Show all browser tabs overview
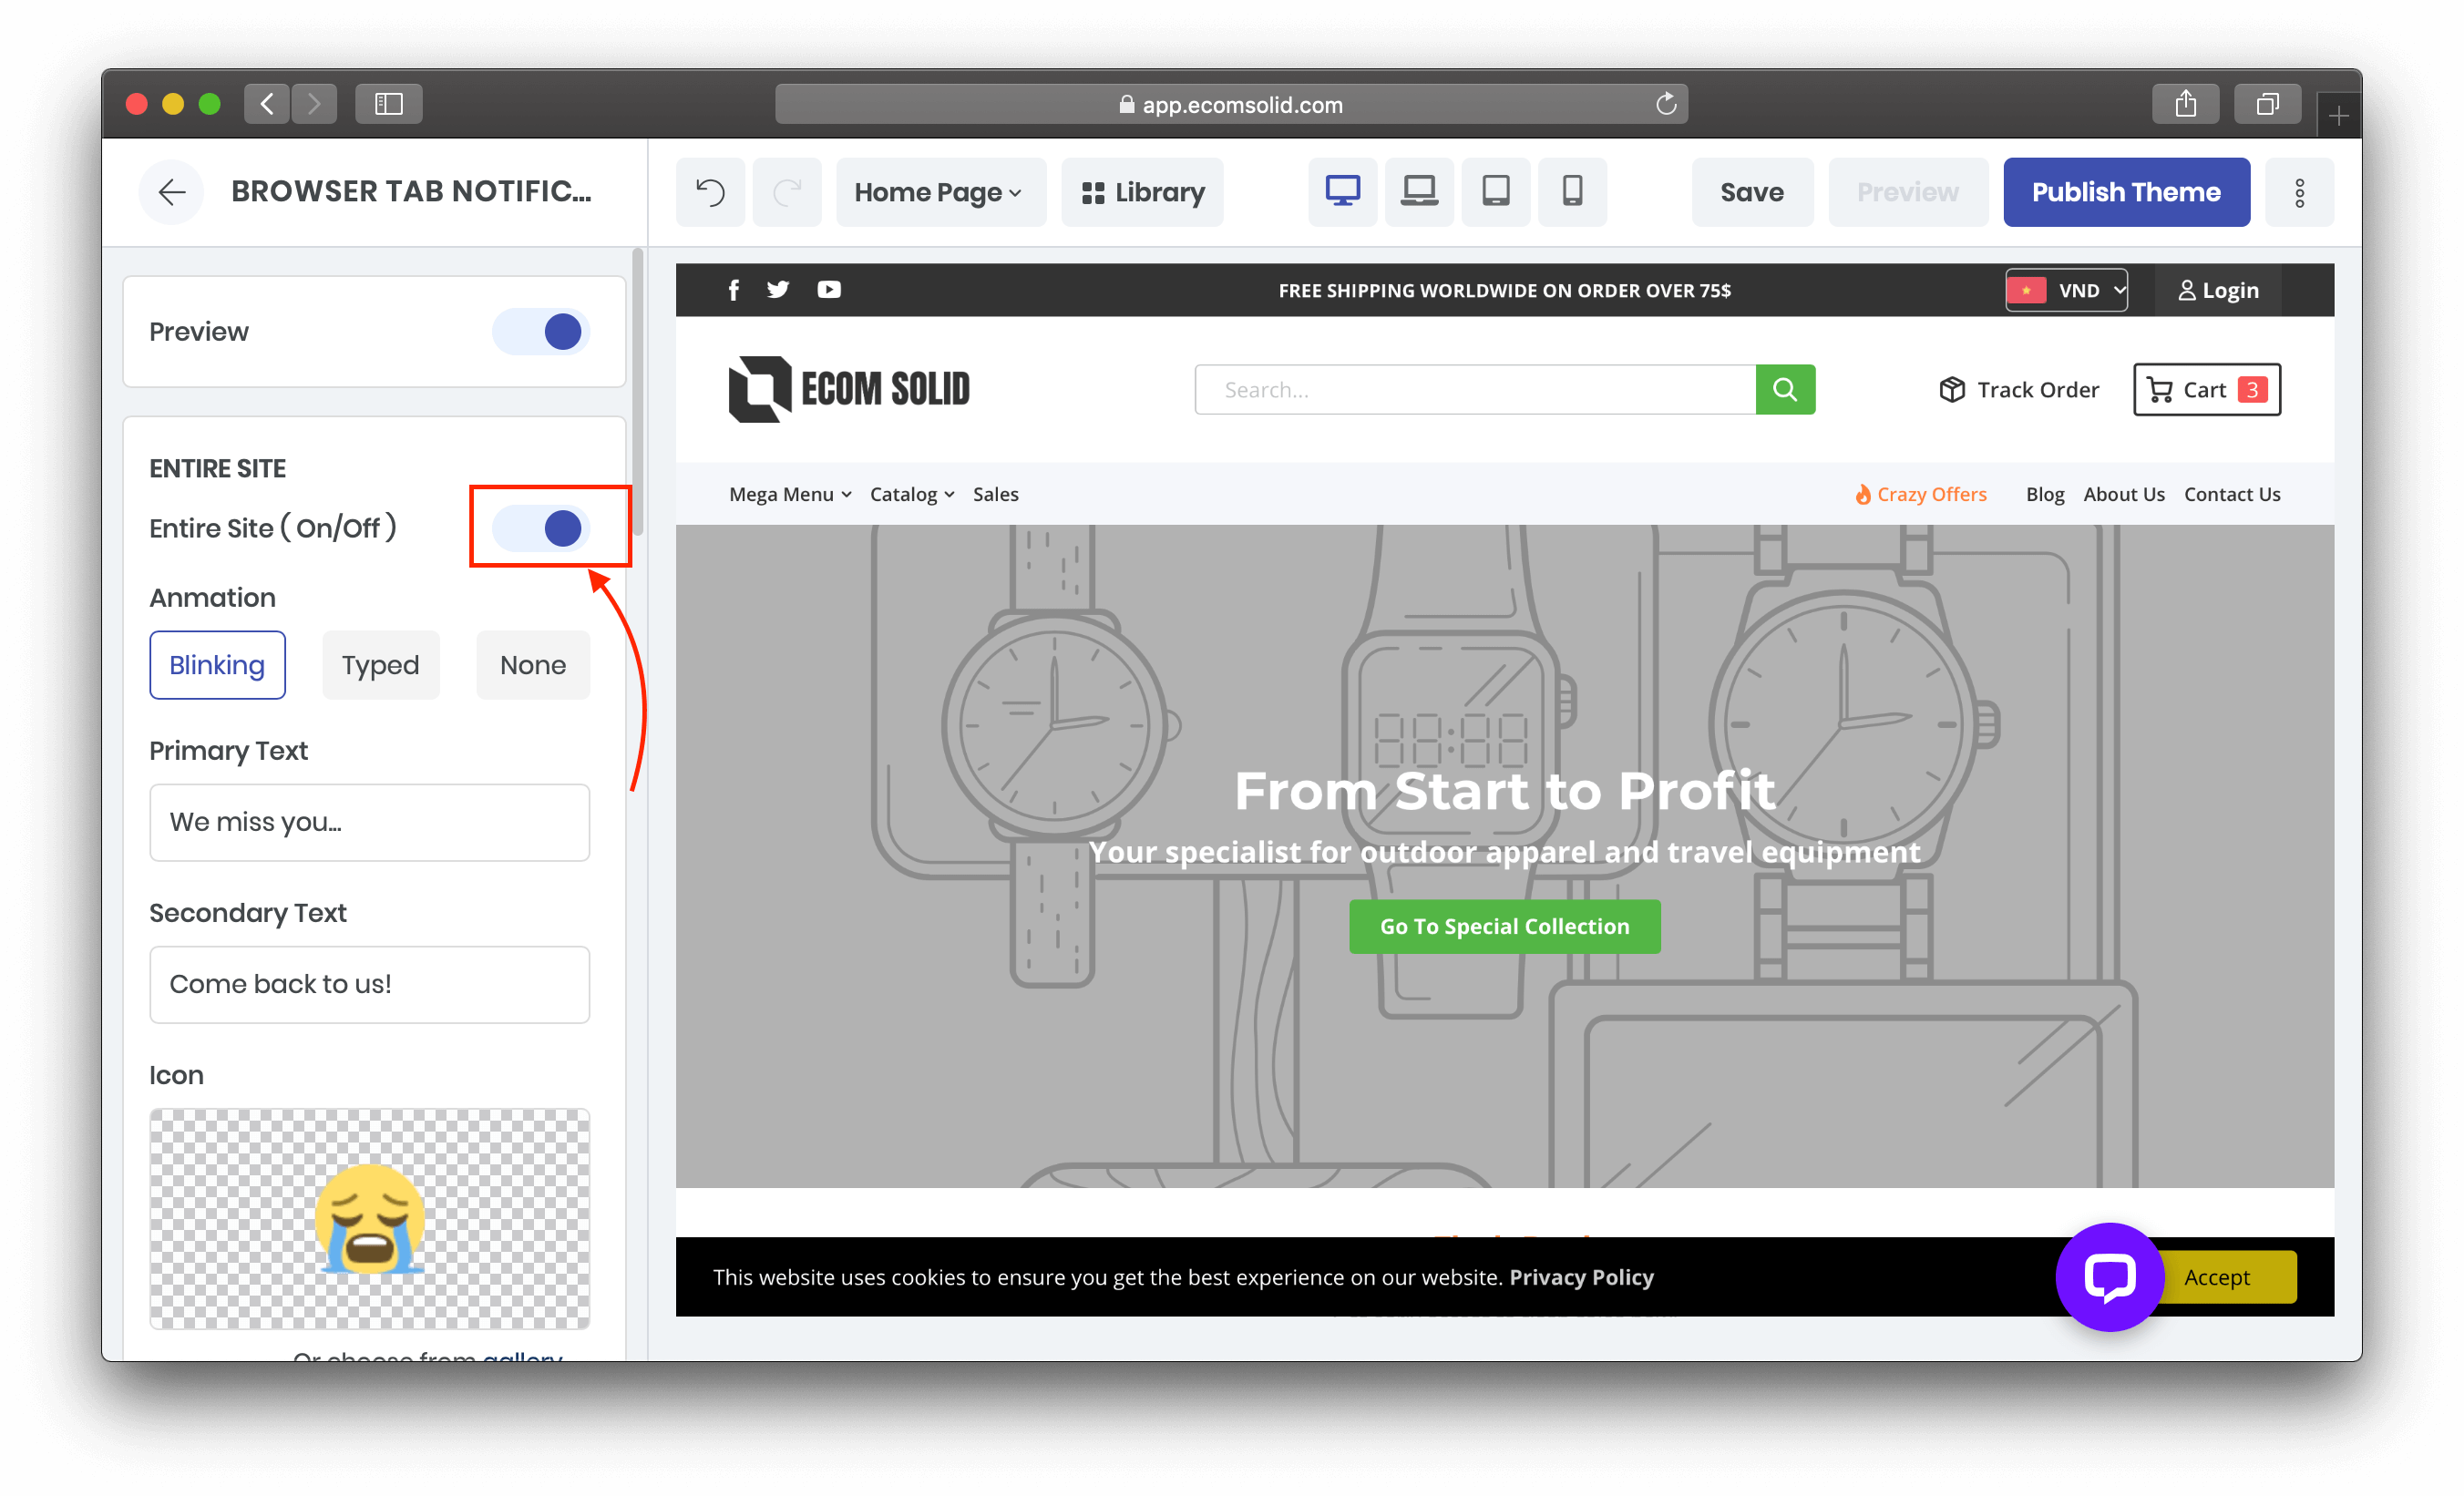Viewport: 2464px width, 1496px height. tap(2267, 104)
